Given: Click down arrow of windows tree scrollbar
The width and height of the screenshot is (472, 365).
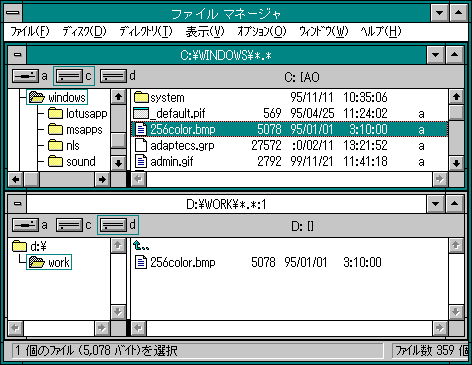Looking at the screenshot, I should (x=118, y=163).
